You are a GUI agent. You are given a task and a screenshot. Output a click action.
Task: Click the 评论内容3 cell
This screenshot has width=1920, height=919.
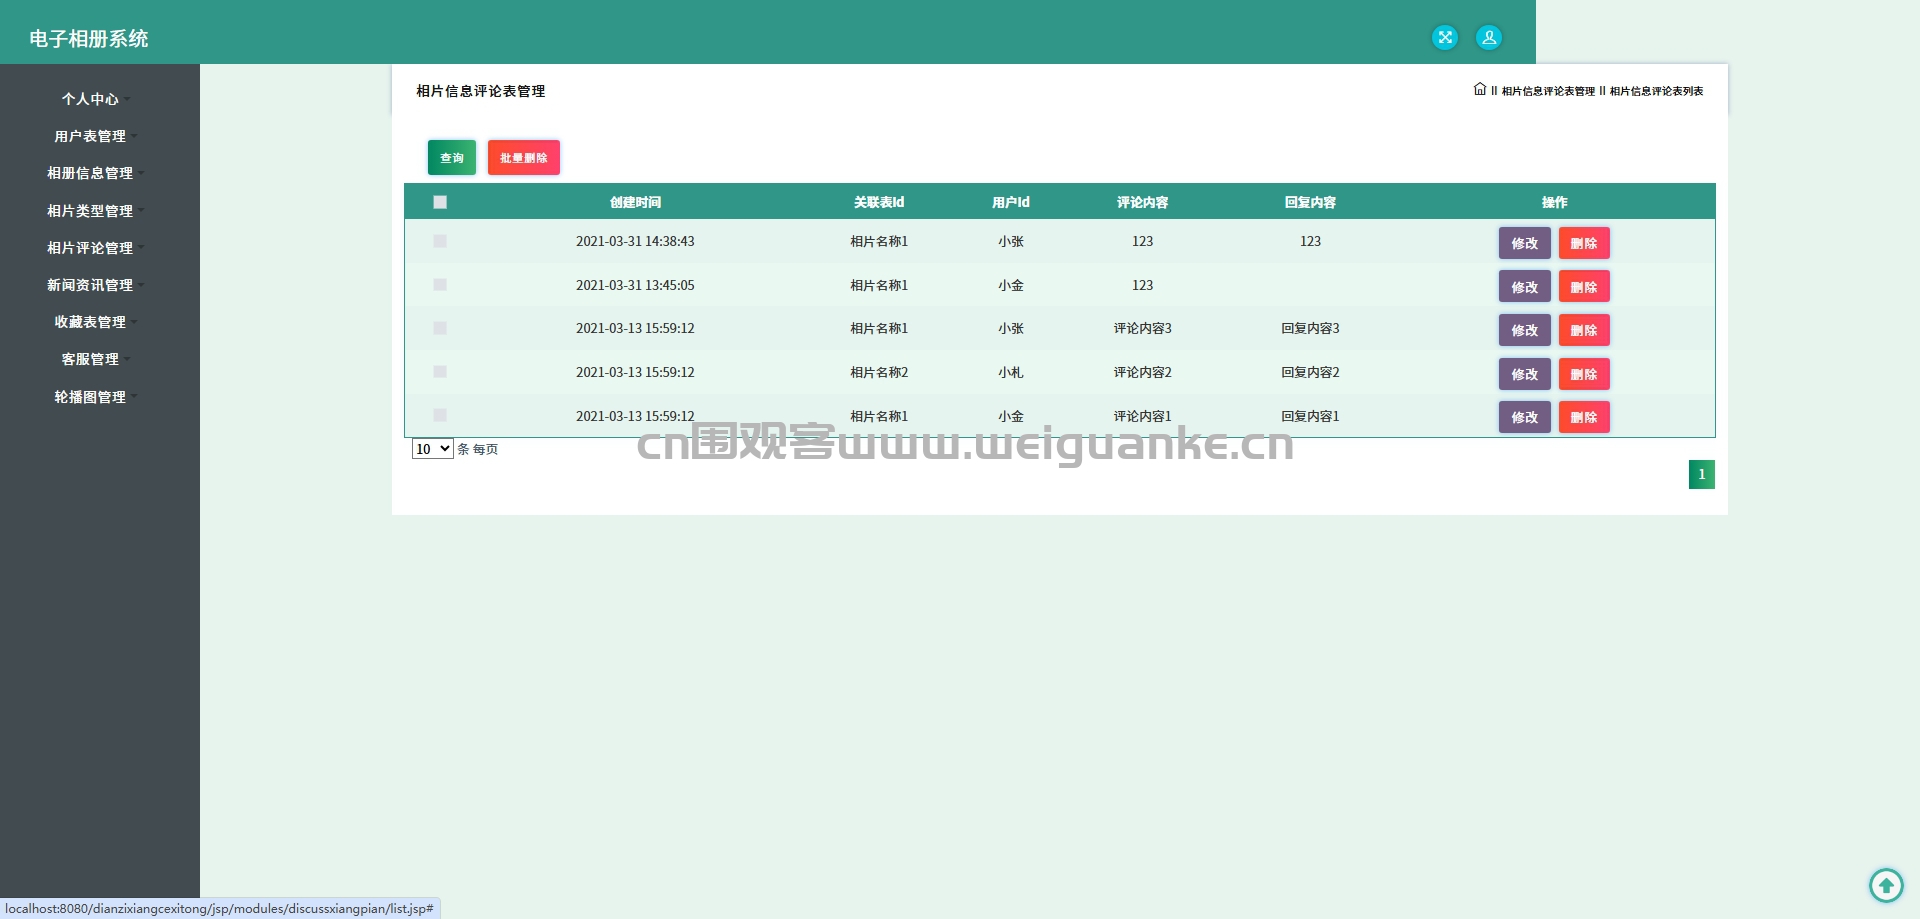(1143, 328)
